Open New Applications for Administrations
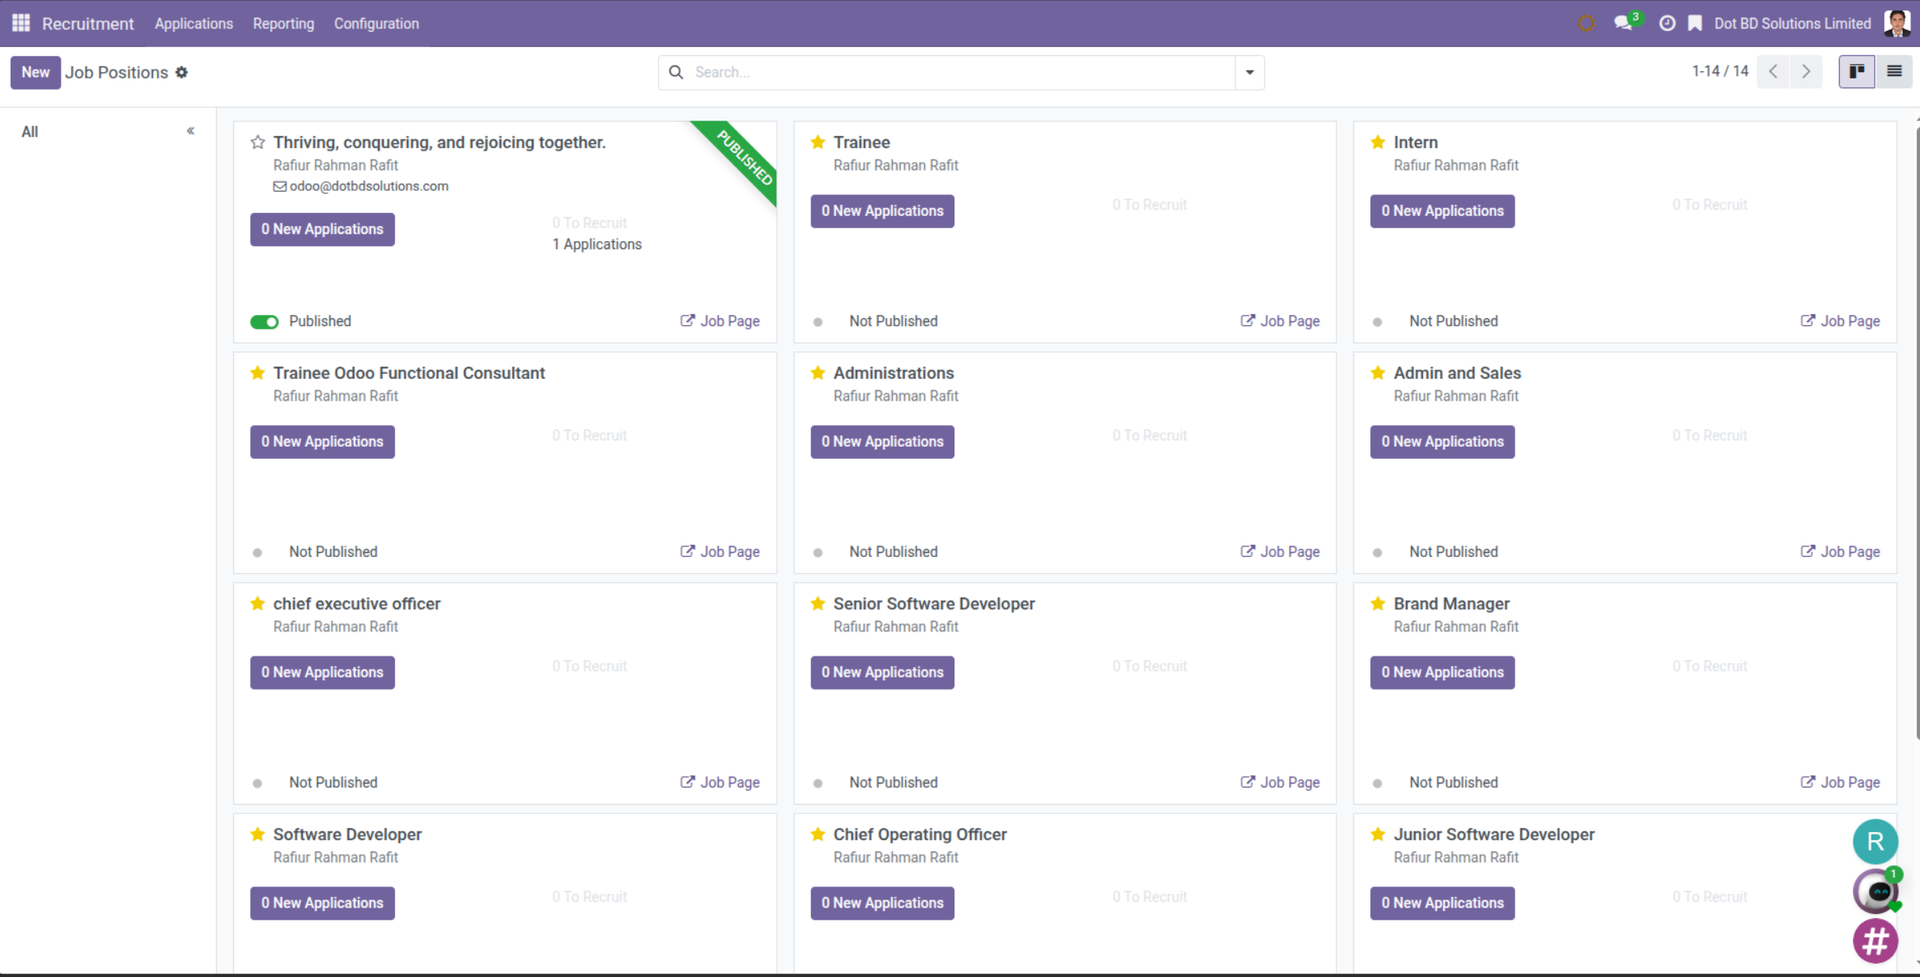This screenshot has height=977, width=1920. (882, 442)
